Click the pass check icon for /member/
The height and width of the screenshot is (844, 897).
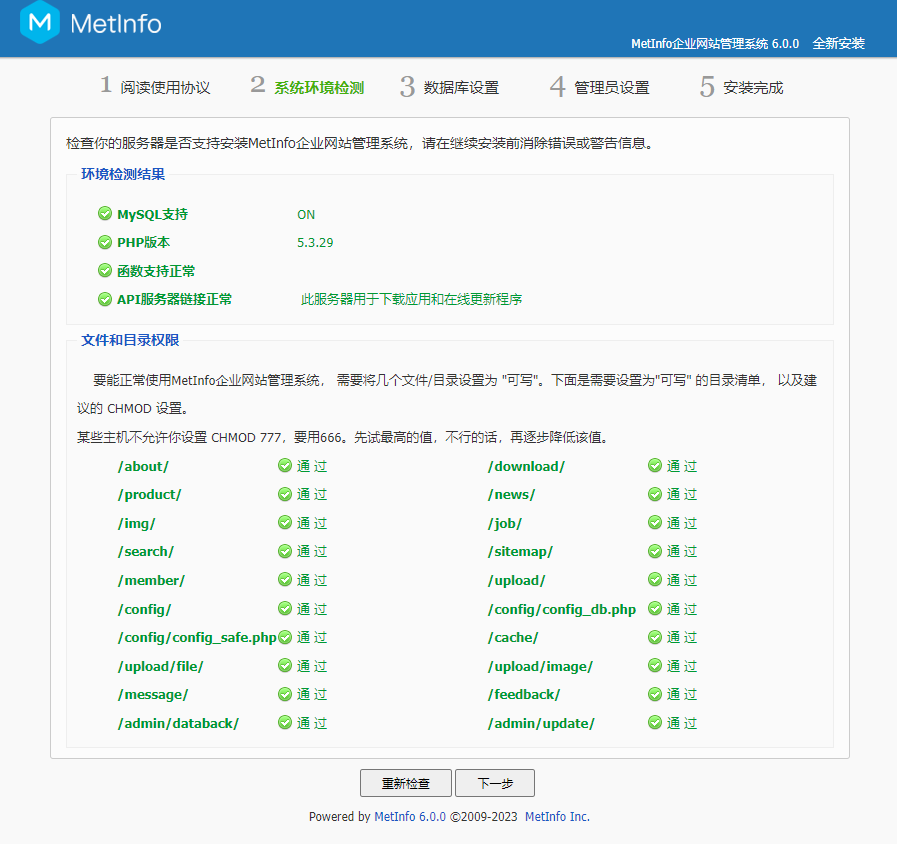(x=285, y=580)
